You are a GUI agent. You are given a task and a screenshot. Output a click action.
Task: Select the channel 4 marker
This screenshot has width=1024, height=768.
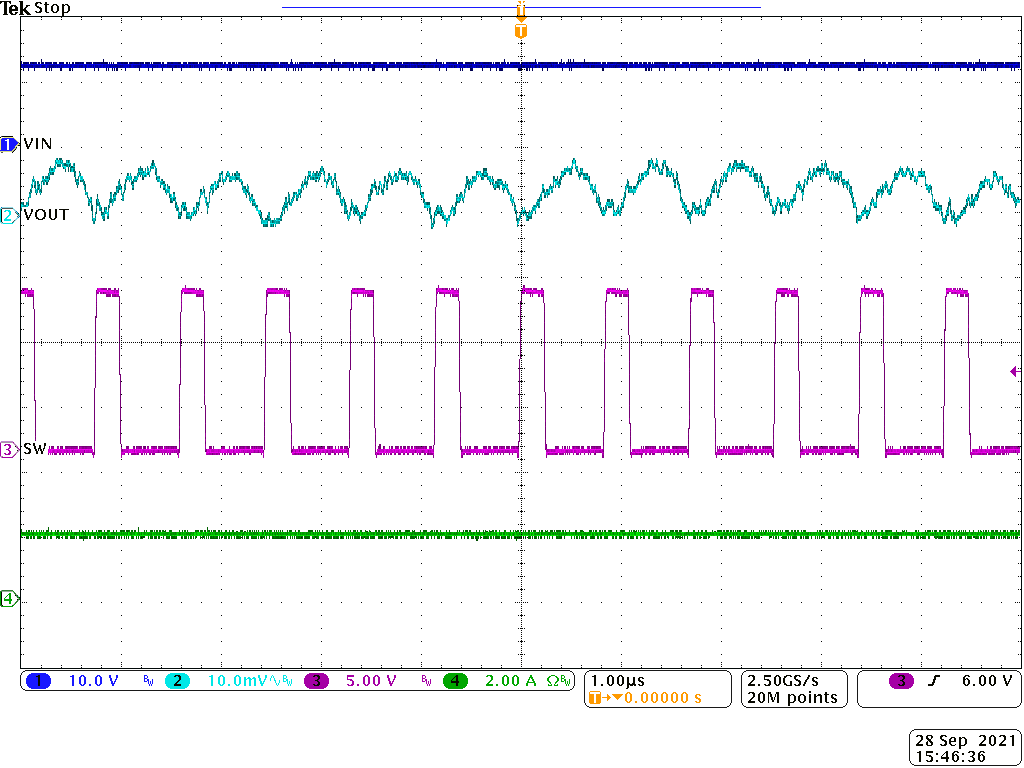[x=8, y=597]
